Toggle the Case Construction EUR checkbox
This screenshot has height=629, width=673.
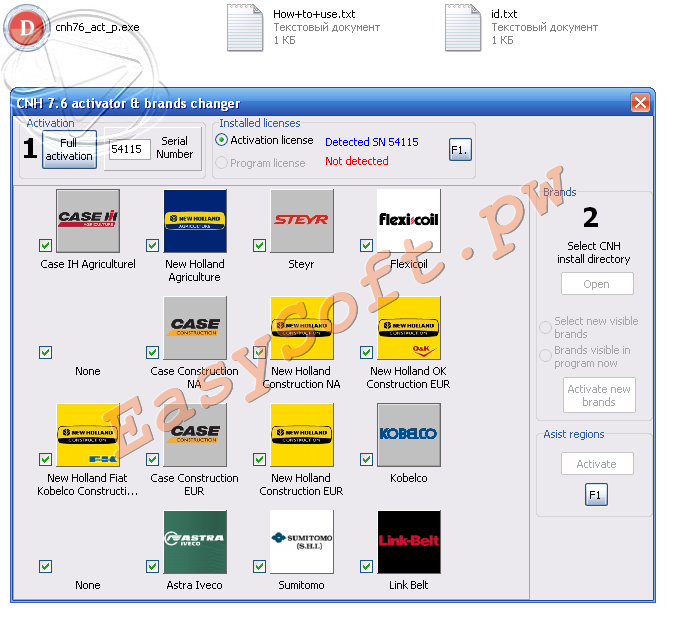click(x=152, y=459)
